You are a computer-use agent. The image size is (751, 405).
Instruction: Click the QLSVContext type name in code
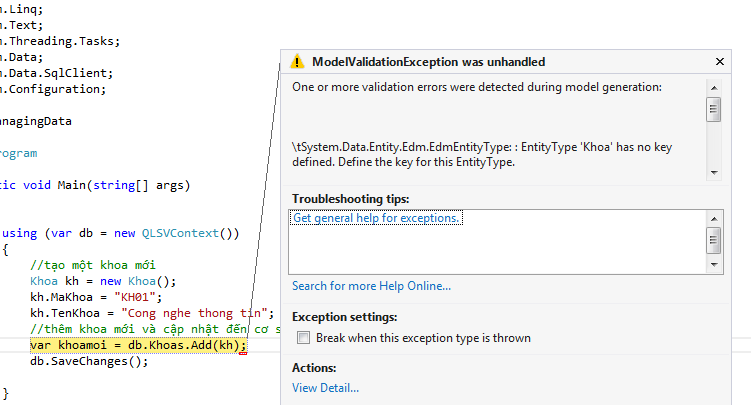180,233
